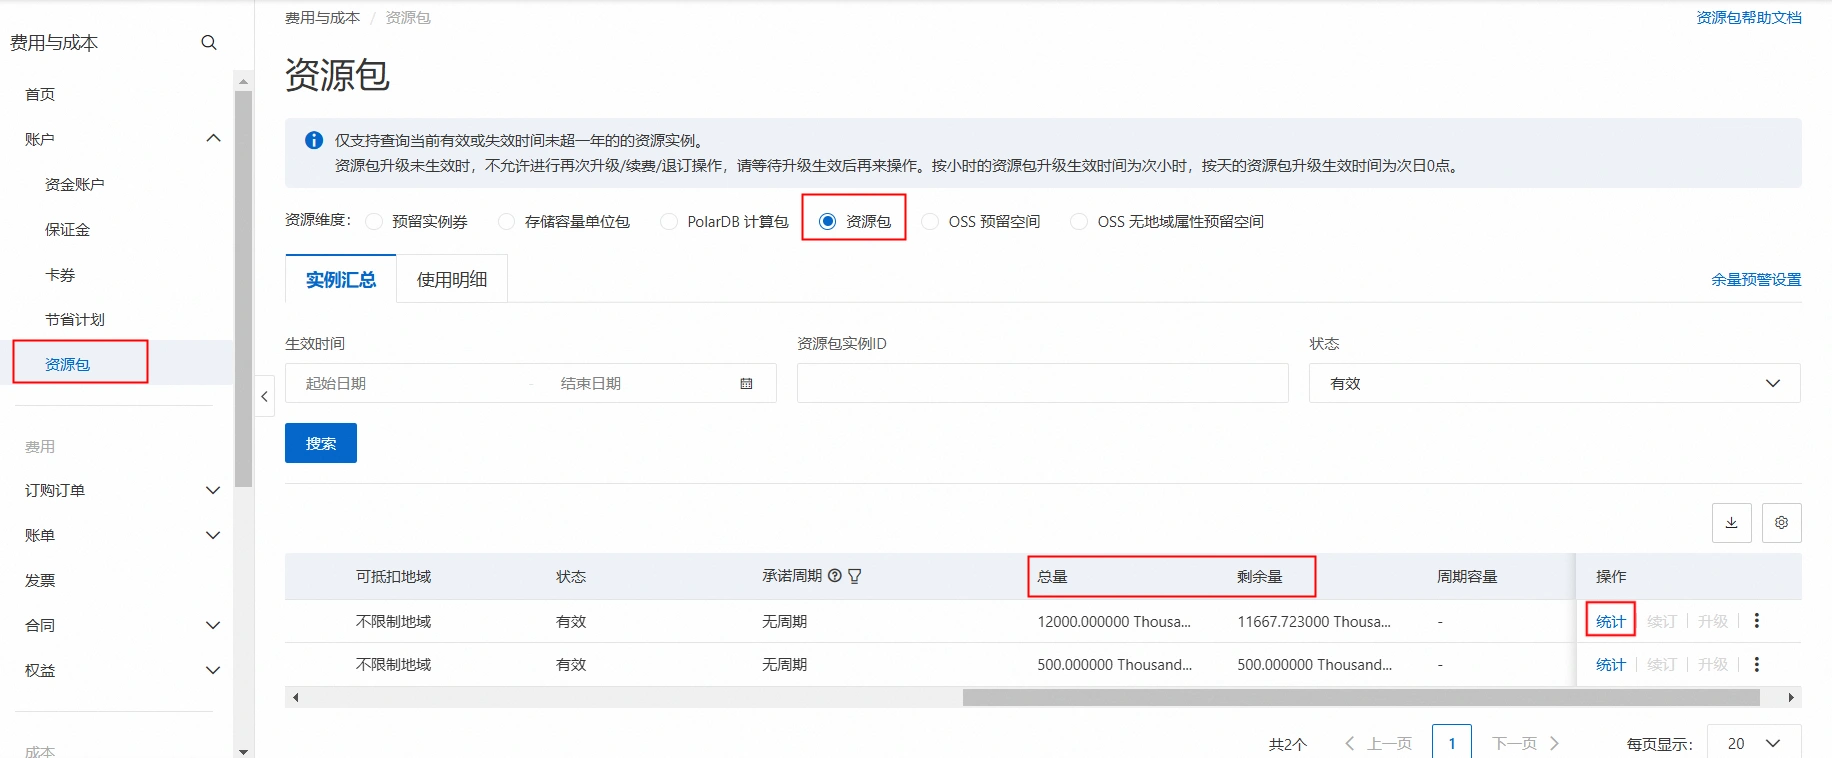
Task: Click 统计 for the 12000.000000 Thousand row
Action: point(1610,621)
